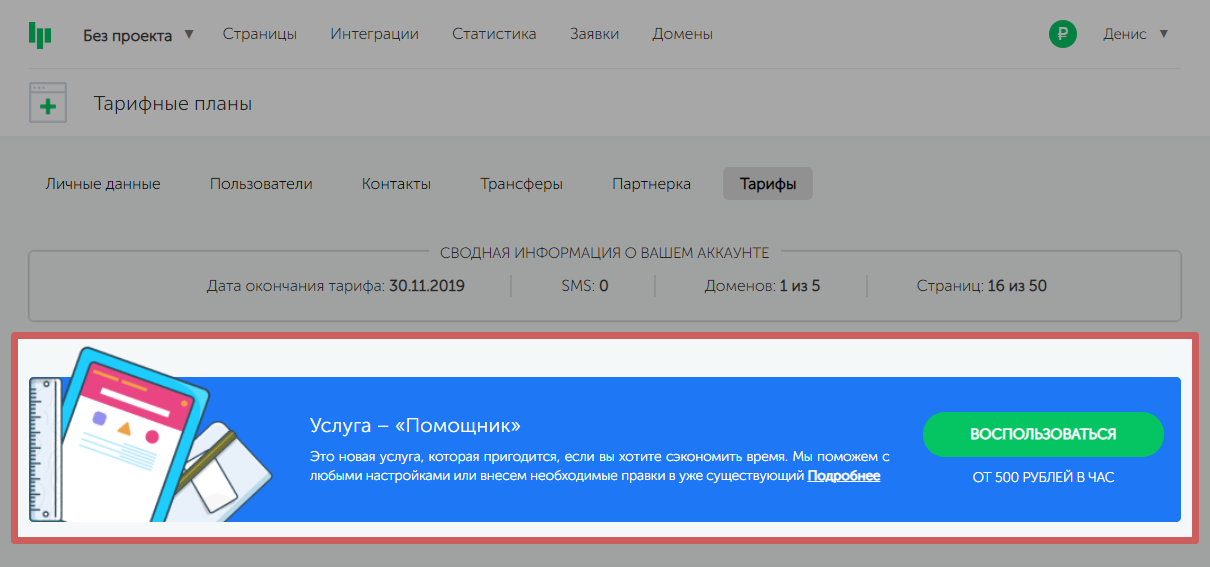The image size is (1210, 567).
Task: Select Статистика in the top navigation
Action: point(494,34)
